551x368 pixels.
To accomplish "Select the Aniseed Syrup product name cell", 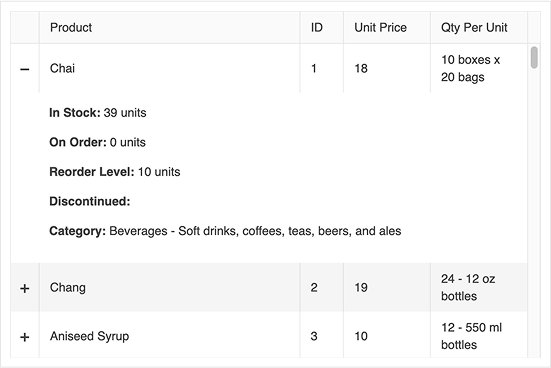I will (169, 336).
